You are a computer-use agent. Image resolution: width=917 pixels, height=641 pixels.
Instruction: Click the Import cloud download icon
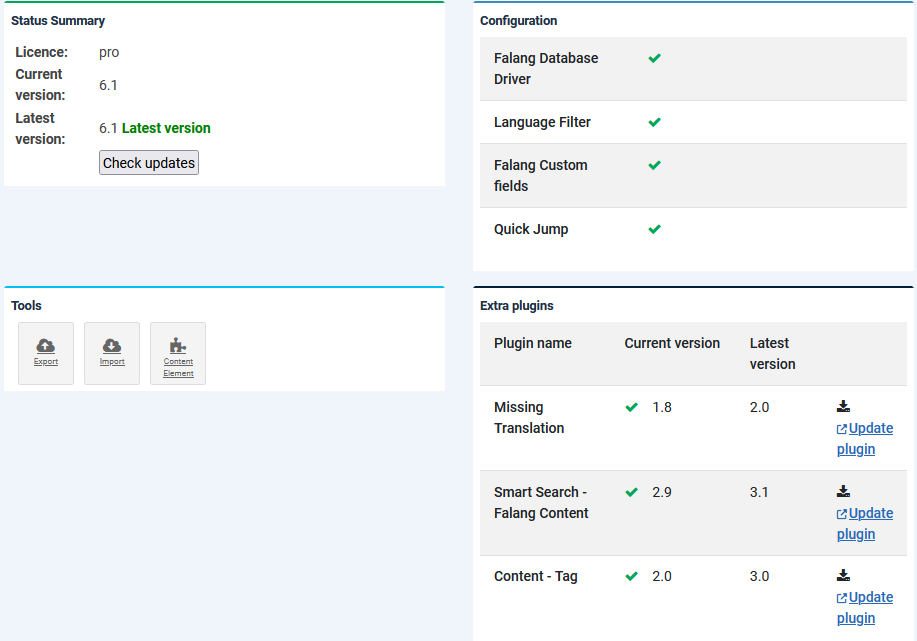click(x=112, y=346)
